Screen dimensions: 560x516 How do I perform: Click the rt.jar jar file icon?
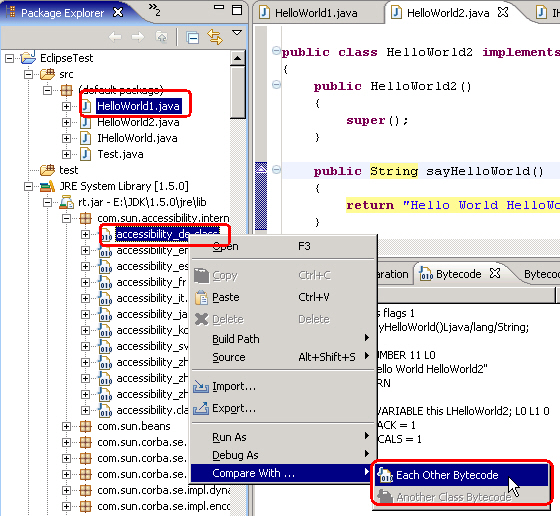66,202
